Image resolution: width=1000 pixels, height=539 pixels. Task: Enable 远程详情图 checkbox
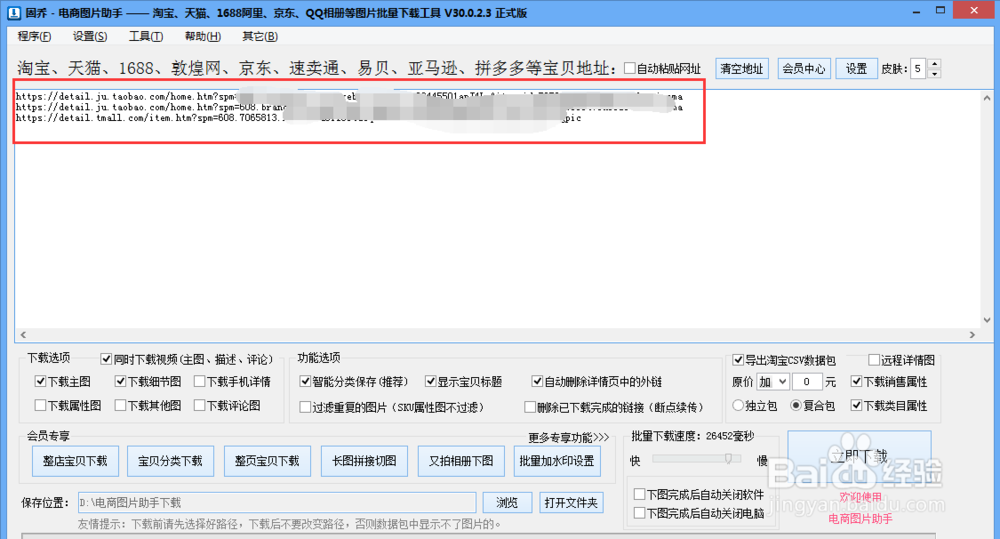click(x=874, y=360)
